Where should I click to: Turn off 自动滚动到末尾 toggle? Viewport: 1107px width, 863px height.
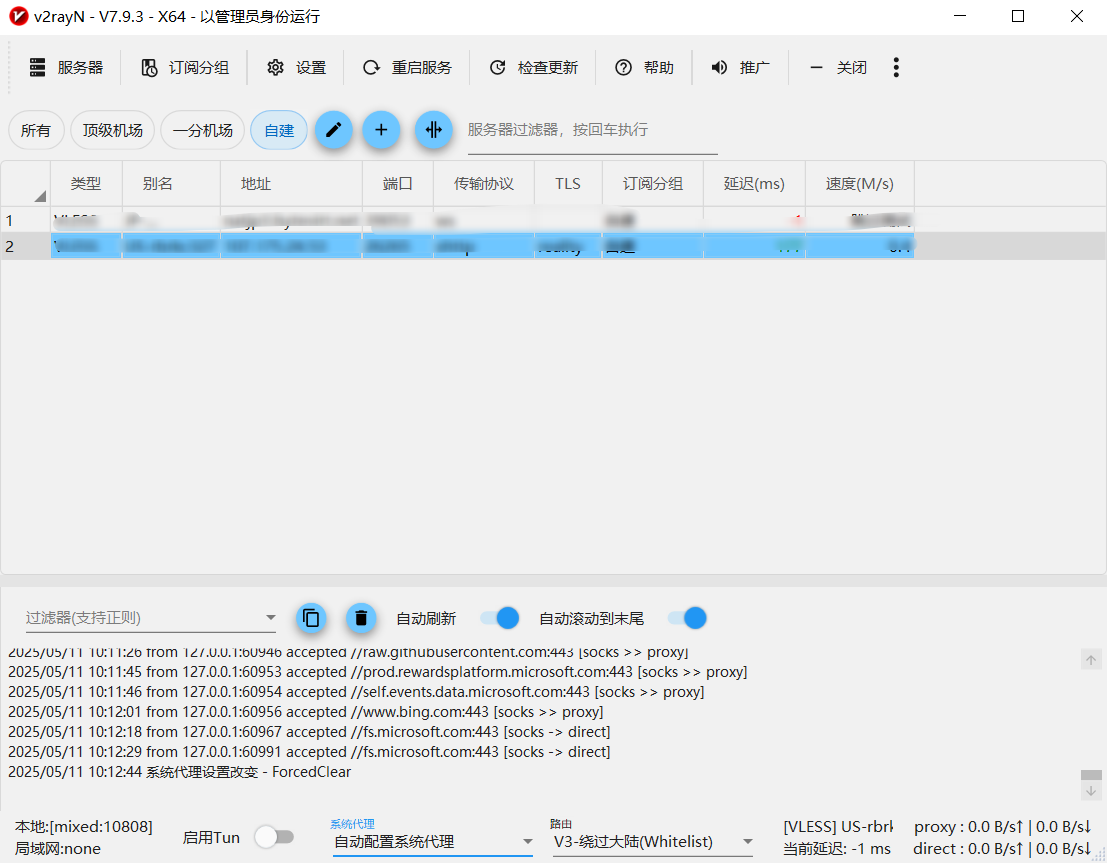686,618
